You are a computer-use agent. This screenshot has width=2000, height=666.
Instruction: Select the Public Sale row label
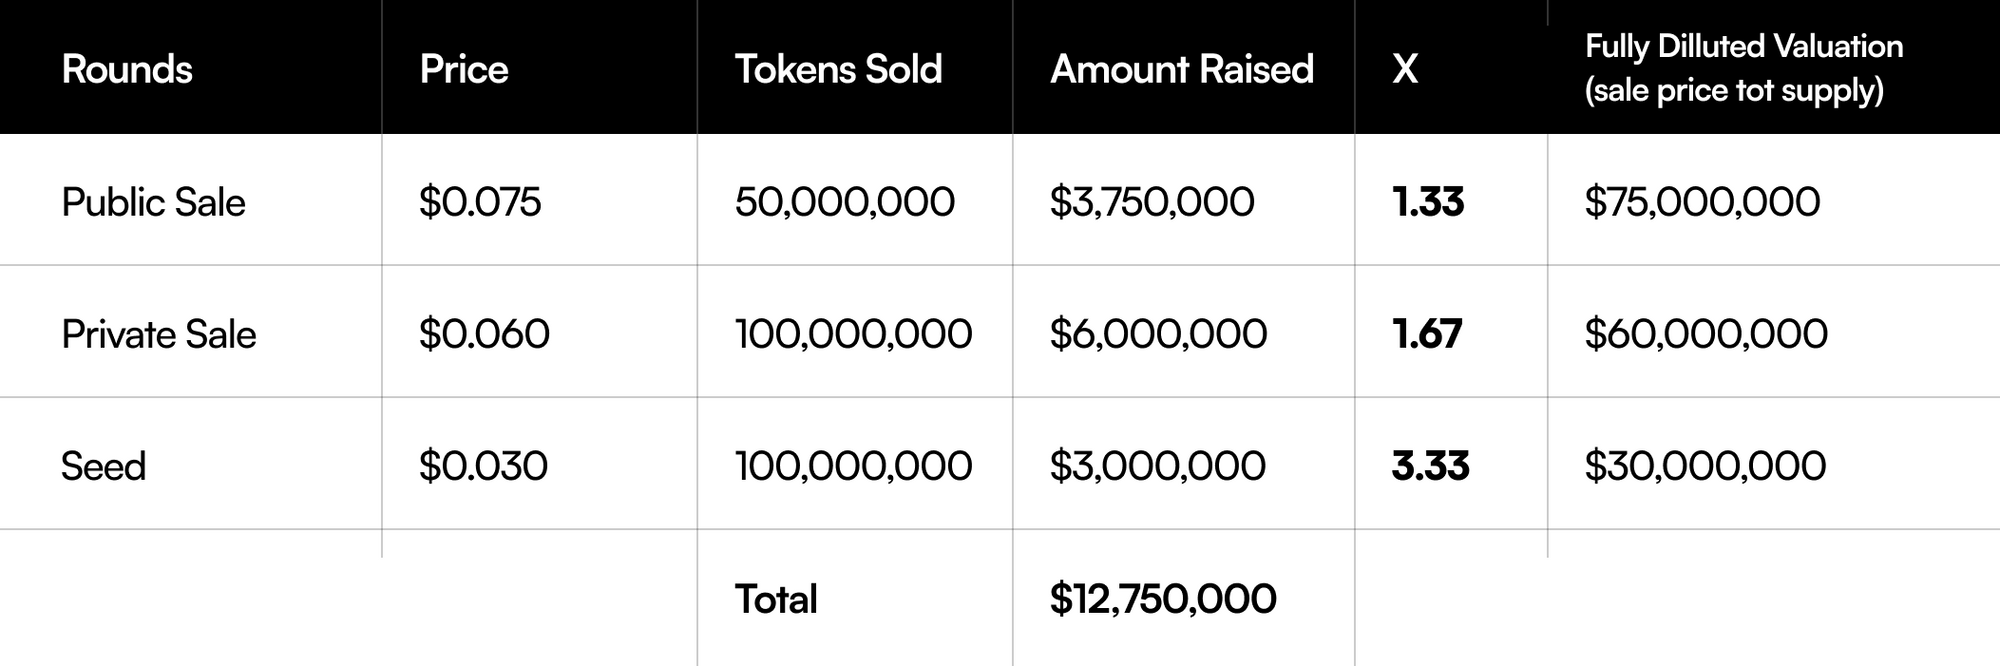pos(153,202)
